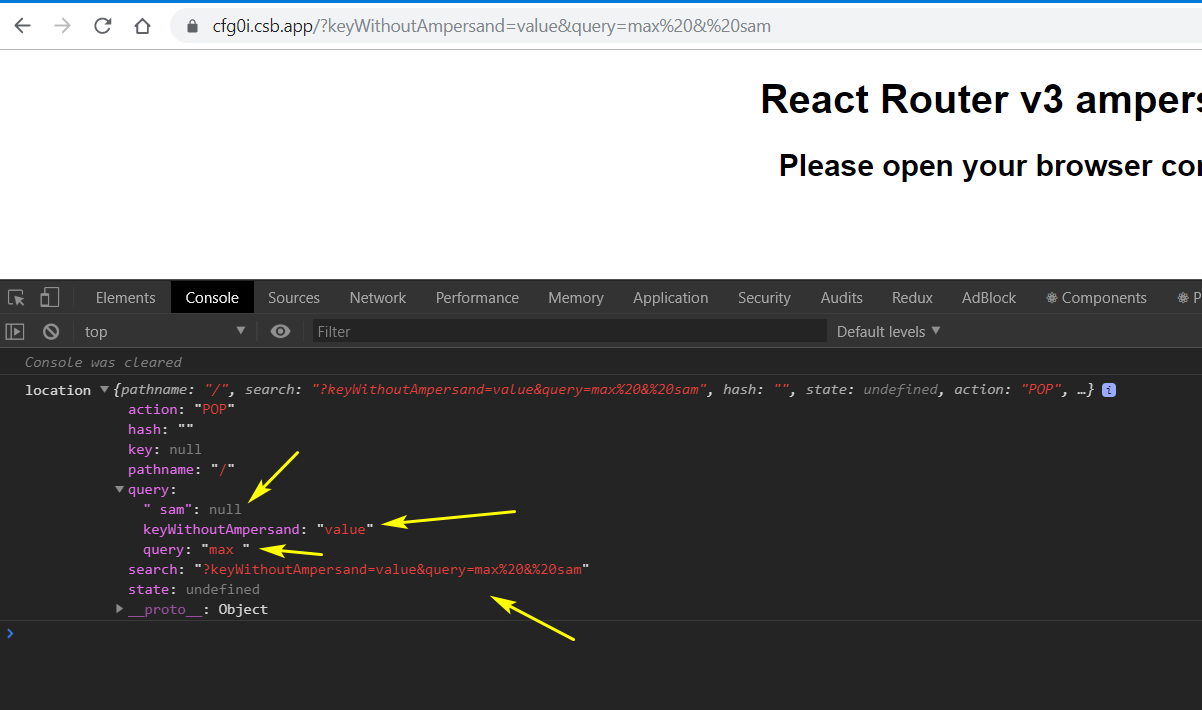The height and width of the screenshot is (710, 1202).
Task: Click the console prompt to type a command
Action: pyautogui.click(x=100, y=633)
